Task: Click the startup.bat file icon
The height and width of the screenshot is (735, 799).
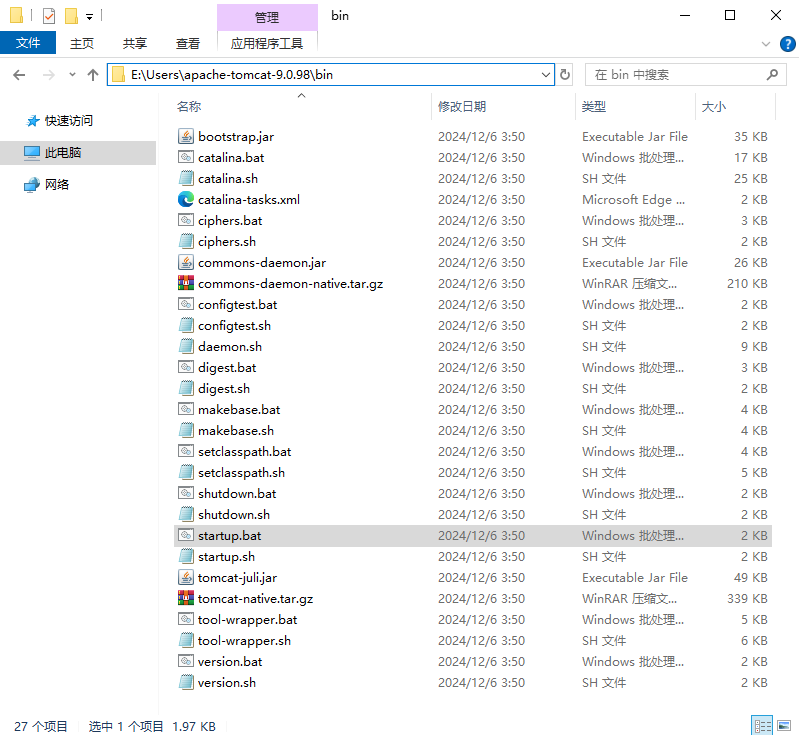Action: [x=185, y=536]
